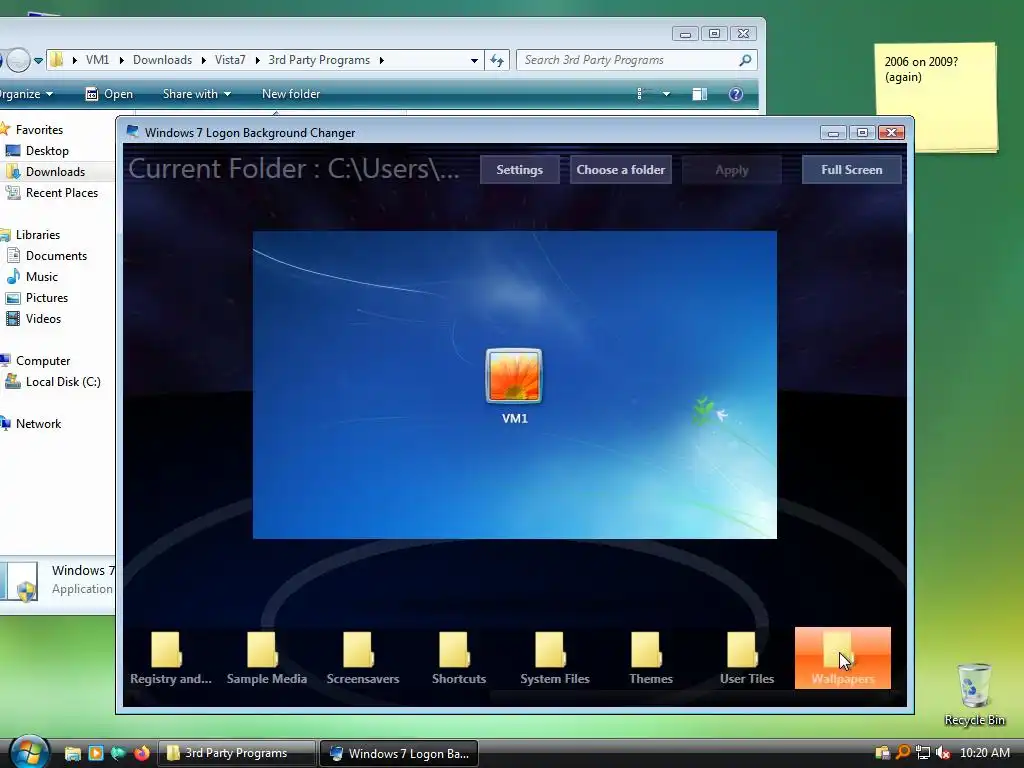Image resolution: width=1024 pixels, height=768 pixels.
Task: Open the Share with dropdown
Action: tap(197, 94)
